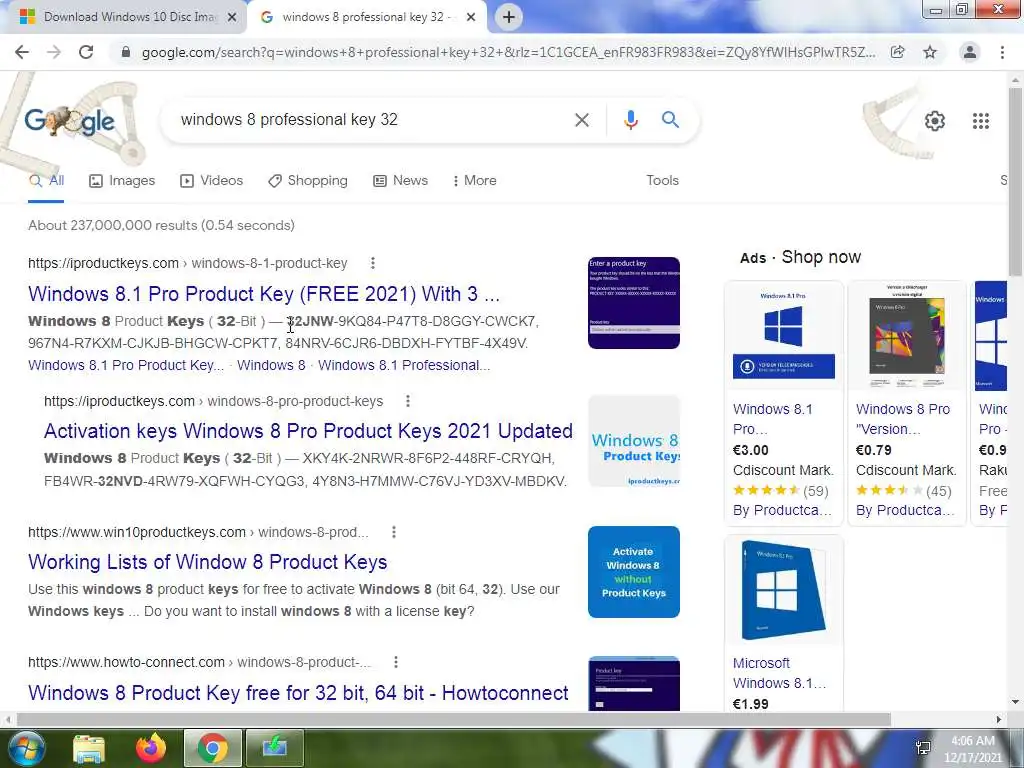Open Windows 8 Pro €0.79 shopping ad
Image resolution: width=1024 pixels, height=768 pixels.
tap(906, 403)
